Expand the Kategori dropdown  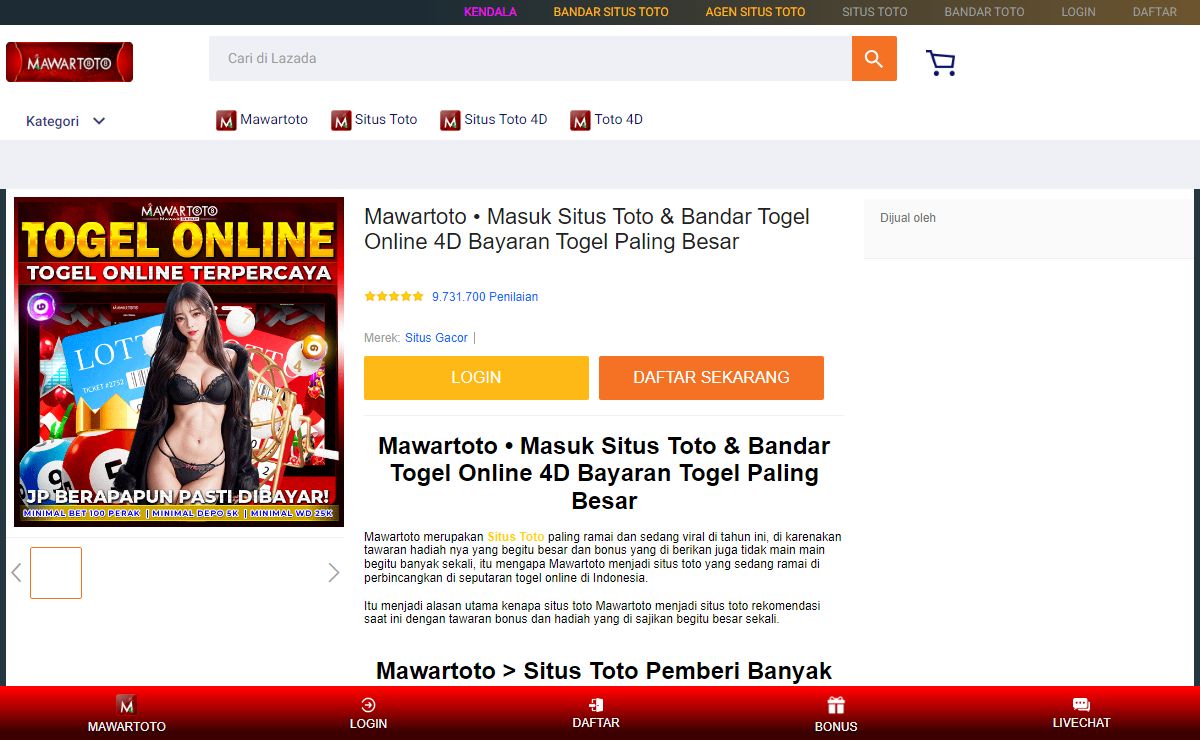pos(66,121)
